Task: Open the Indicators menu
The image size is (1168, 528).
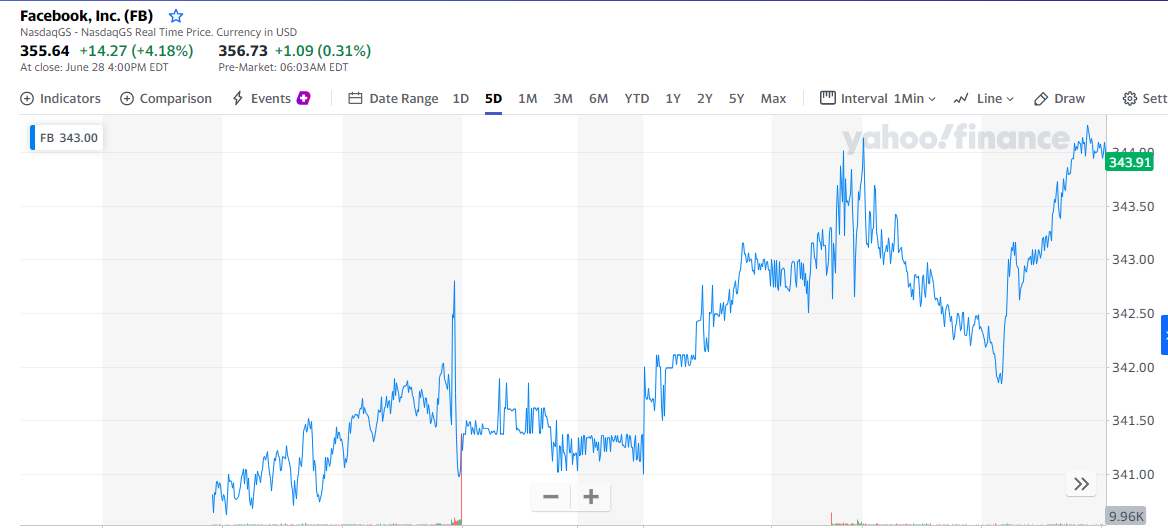Action: [x=60, y=98]
